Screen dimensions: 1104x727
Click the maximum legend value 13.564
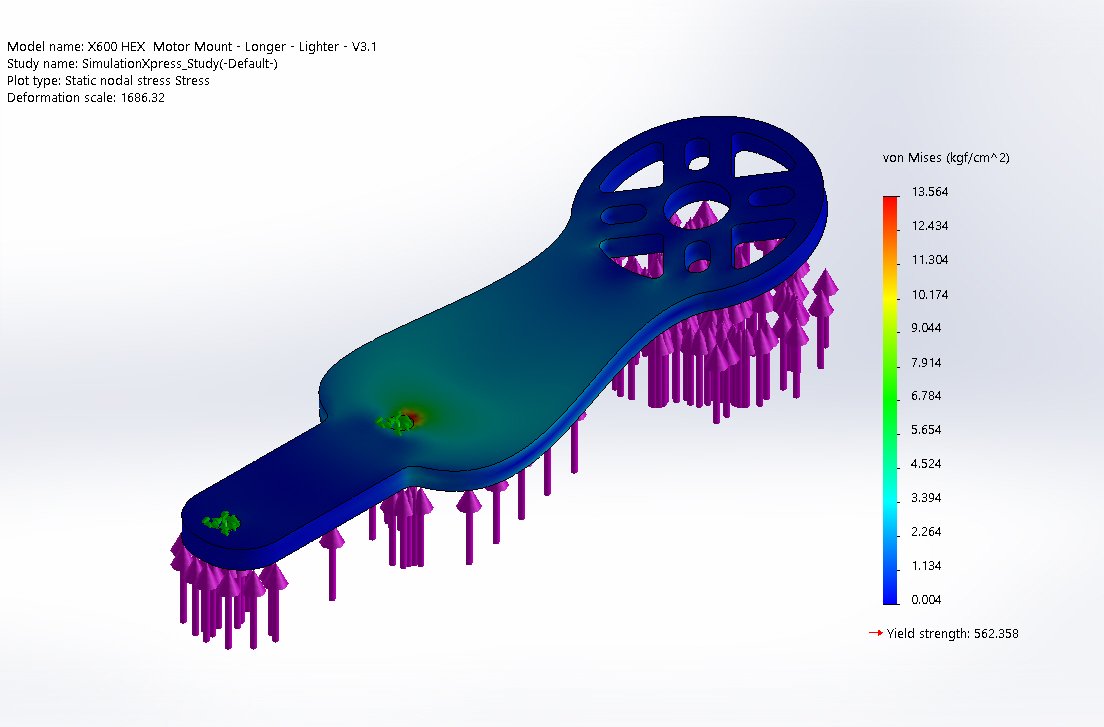pyautogui.click(x=929, y=191)
